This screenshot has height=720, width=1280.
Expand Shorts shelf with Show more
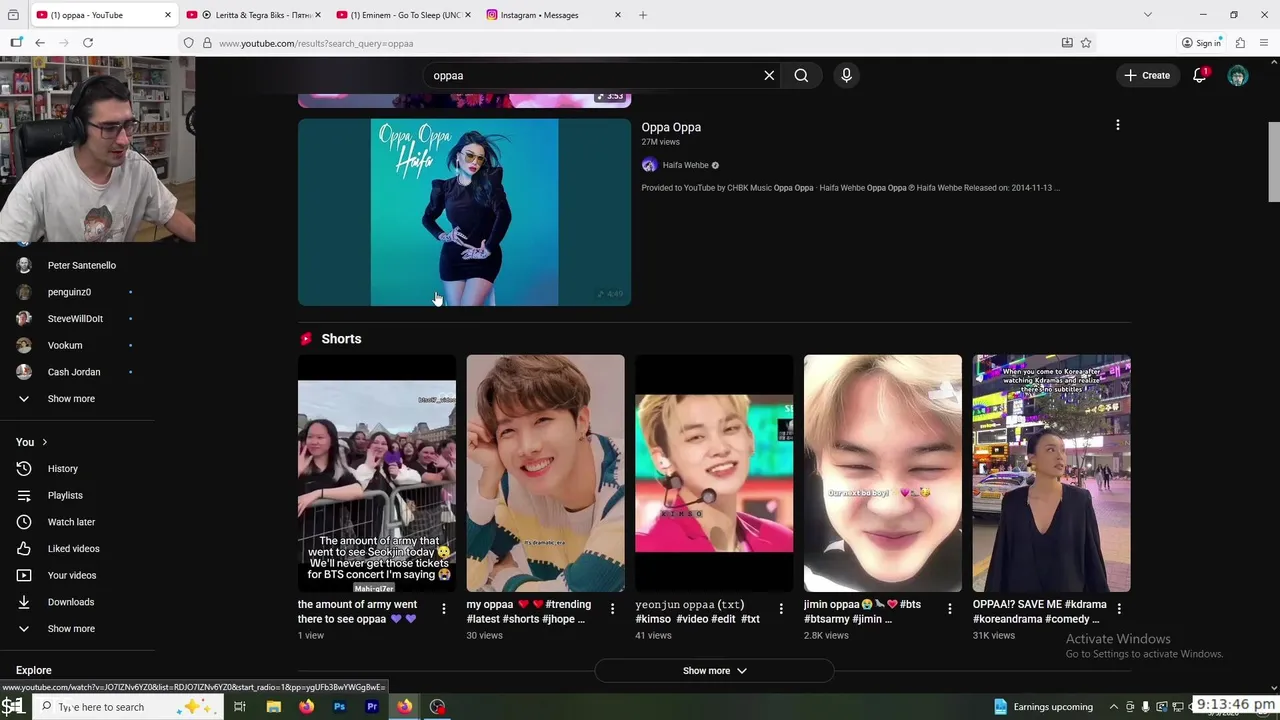click(714, 671)
